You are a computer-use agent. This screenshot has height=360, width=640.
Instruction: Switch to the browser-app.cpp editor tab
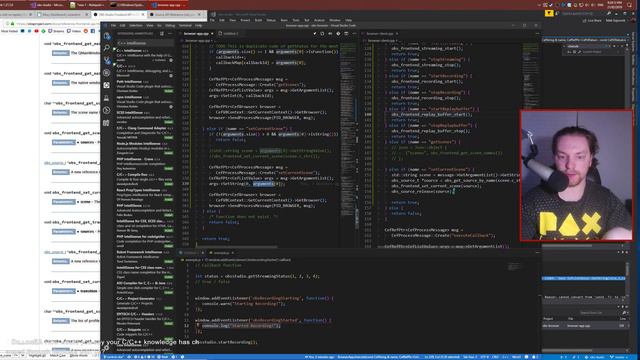click(x=196, y=33)
